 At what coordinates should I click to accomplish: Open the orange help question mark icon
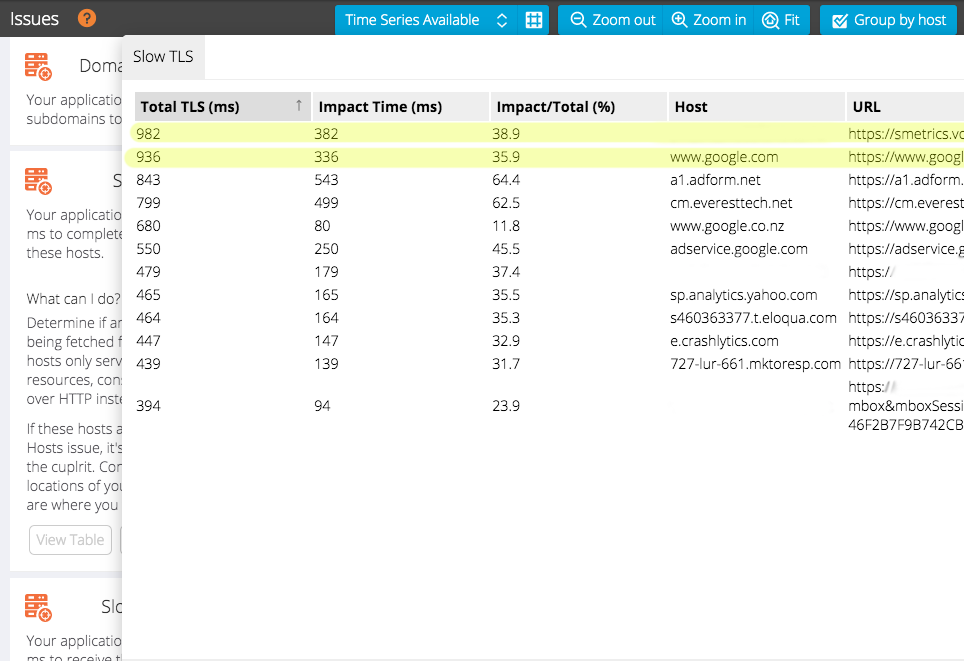pyautogui.click(x=87, y=18)
